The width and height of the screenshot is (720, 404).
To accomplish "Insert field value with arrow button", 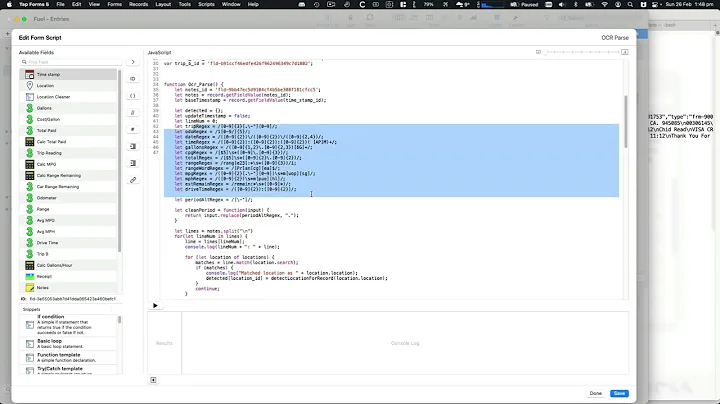I will click(133, 62).
